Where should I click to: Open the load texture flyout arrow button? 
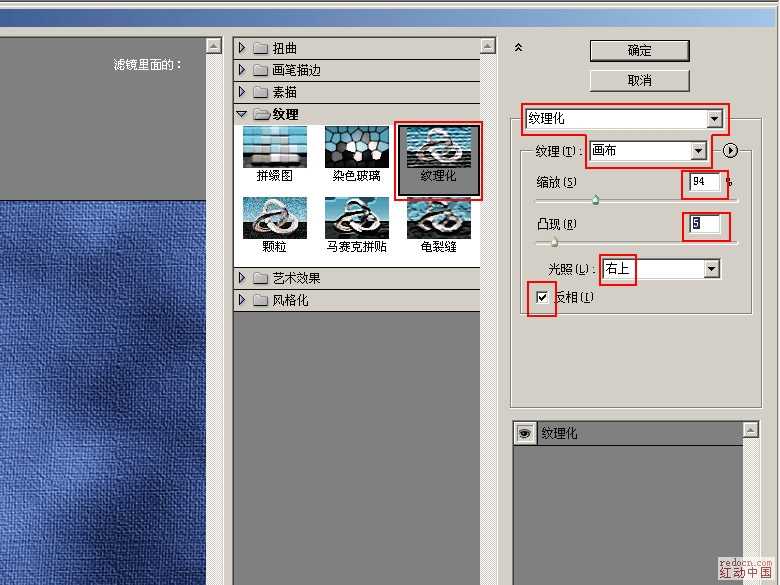730,150
